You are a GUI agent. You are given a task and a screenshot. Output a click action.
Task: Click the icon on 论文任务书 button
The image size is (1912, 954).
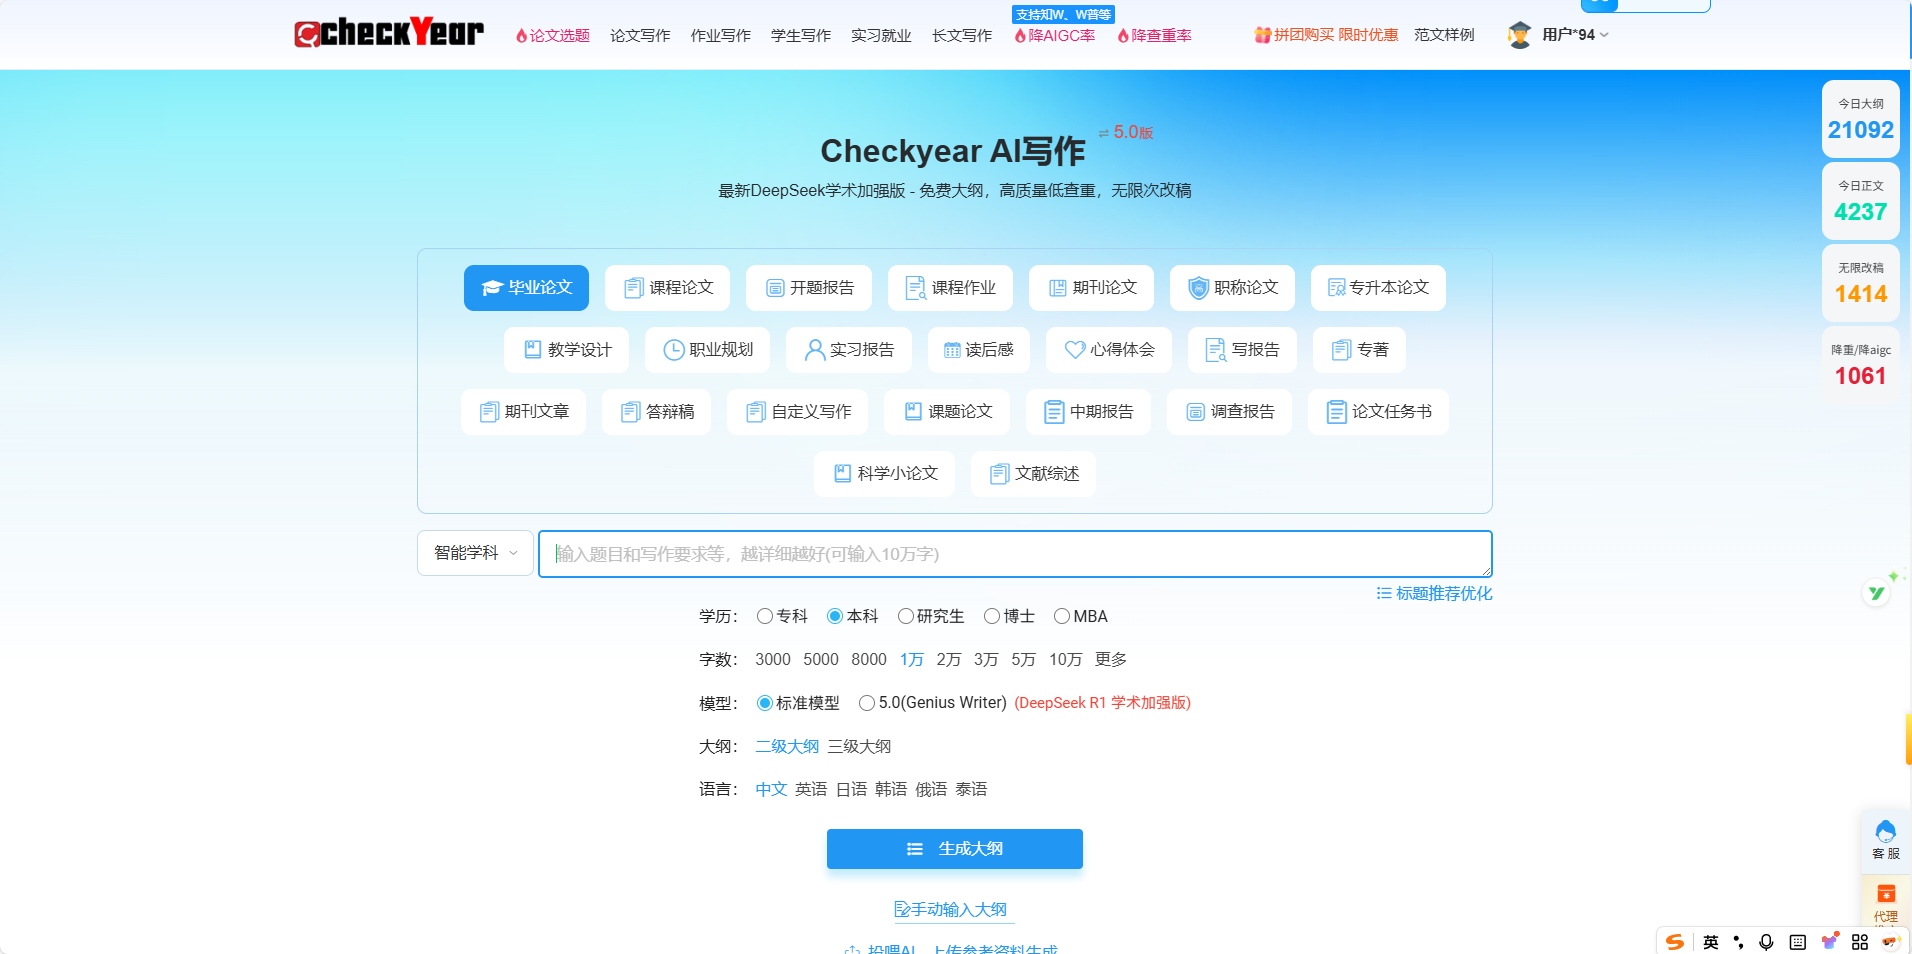click(x=1336, y=412)
